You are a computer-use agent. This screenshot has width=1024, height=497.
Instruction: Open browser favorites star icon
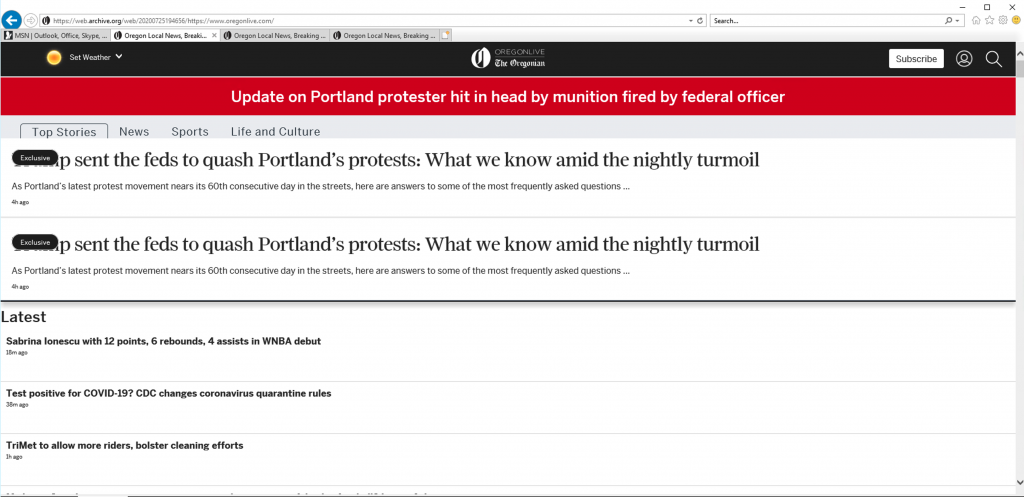coord(989,21)
